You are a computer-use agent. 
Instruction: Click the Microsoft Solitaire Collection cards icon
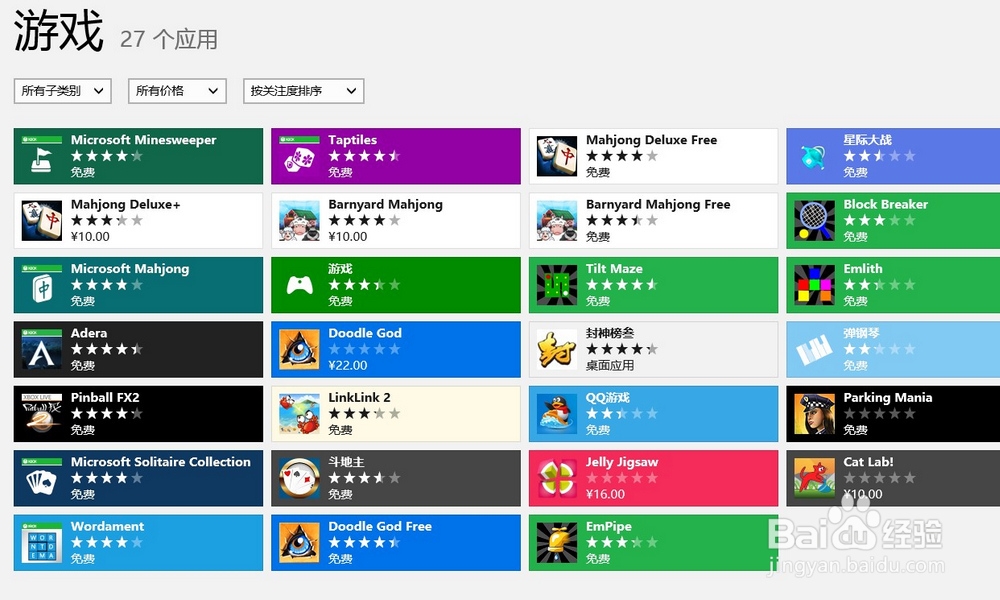(41, 478)
